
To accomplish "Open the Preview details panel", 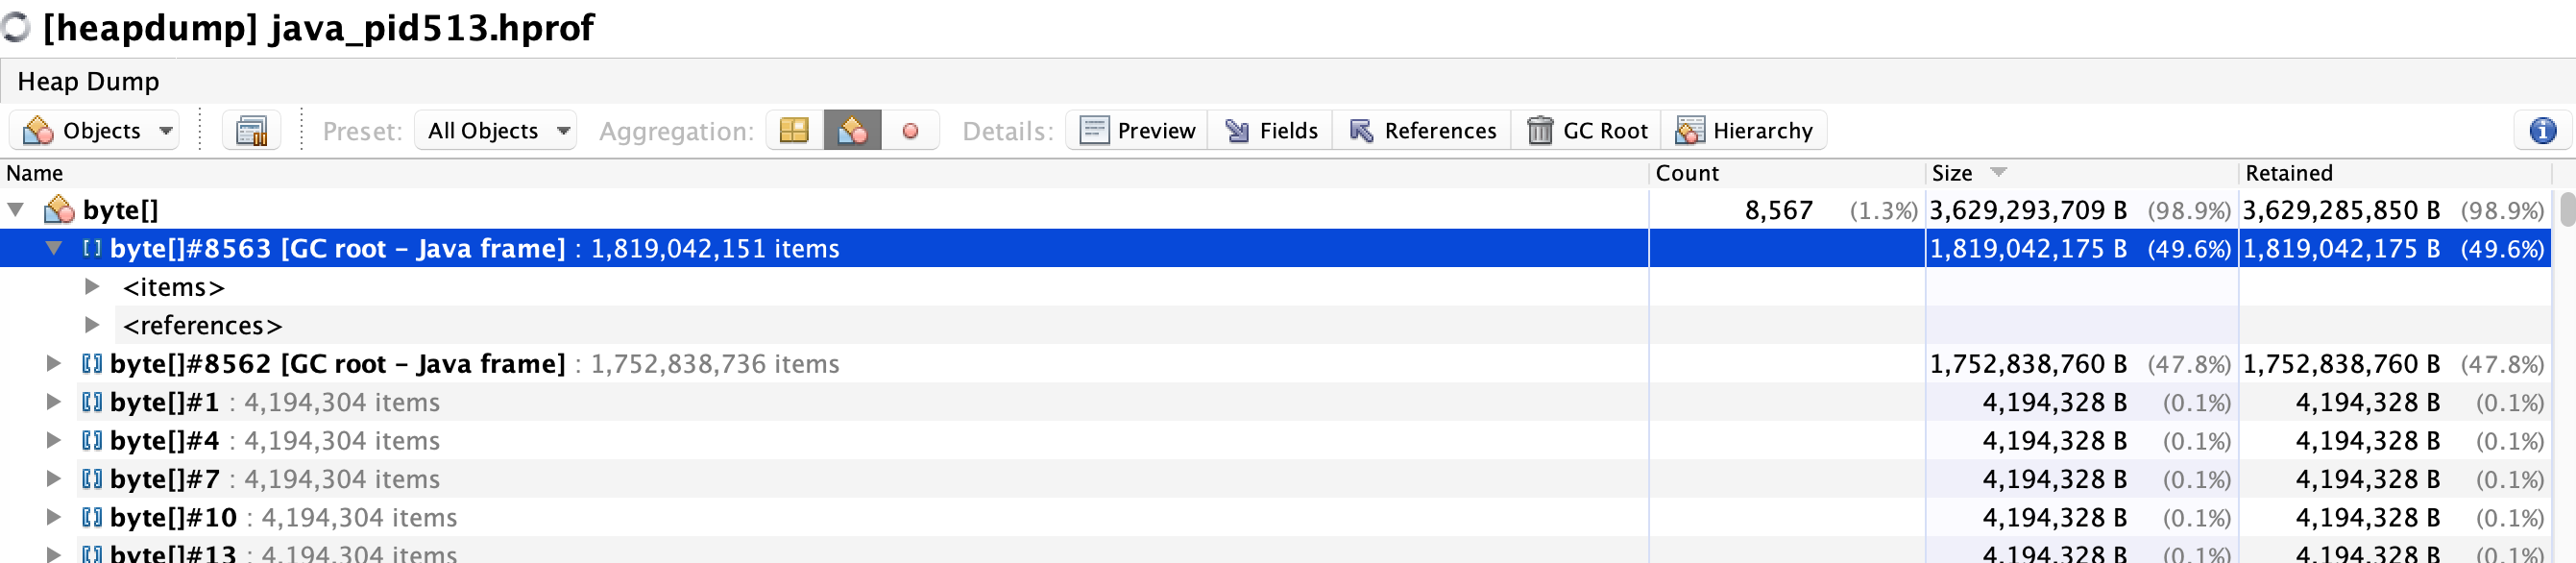I will tap(1135, 130).
